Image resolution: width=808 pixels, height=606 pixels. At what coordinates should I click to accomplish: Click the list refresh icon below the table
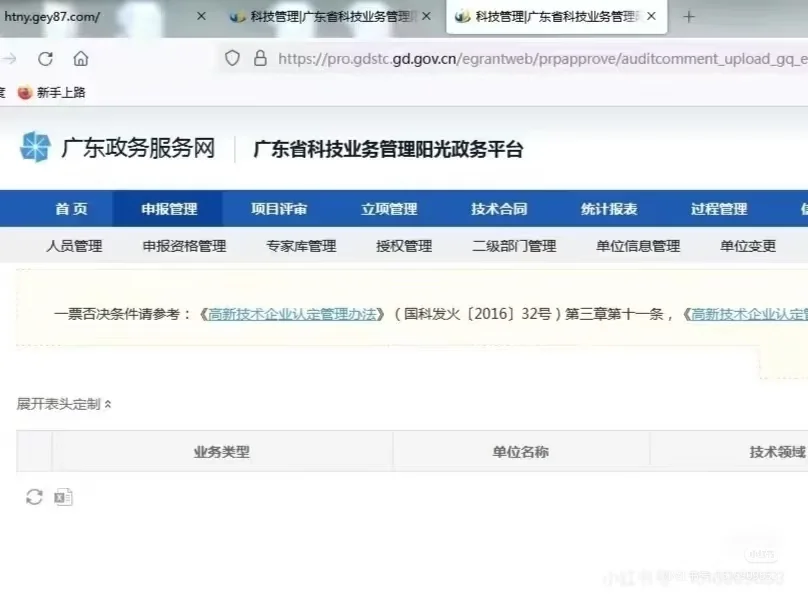[x=33, y=496]
